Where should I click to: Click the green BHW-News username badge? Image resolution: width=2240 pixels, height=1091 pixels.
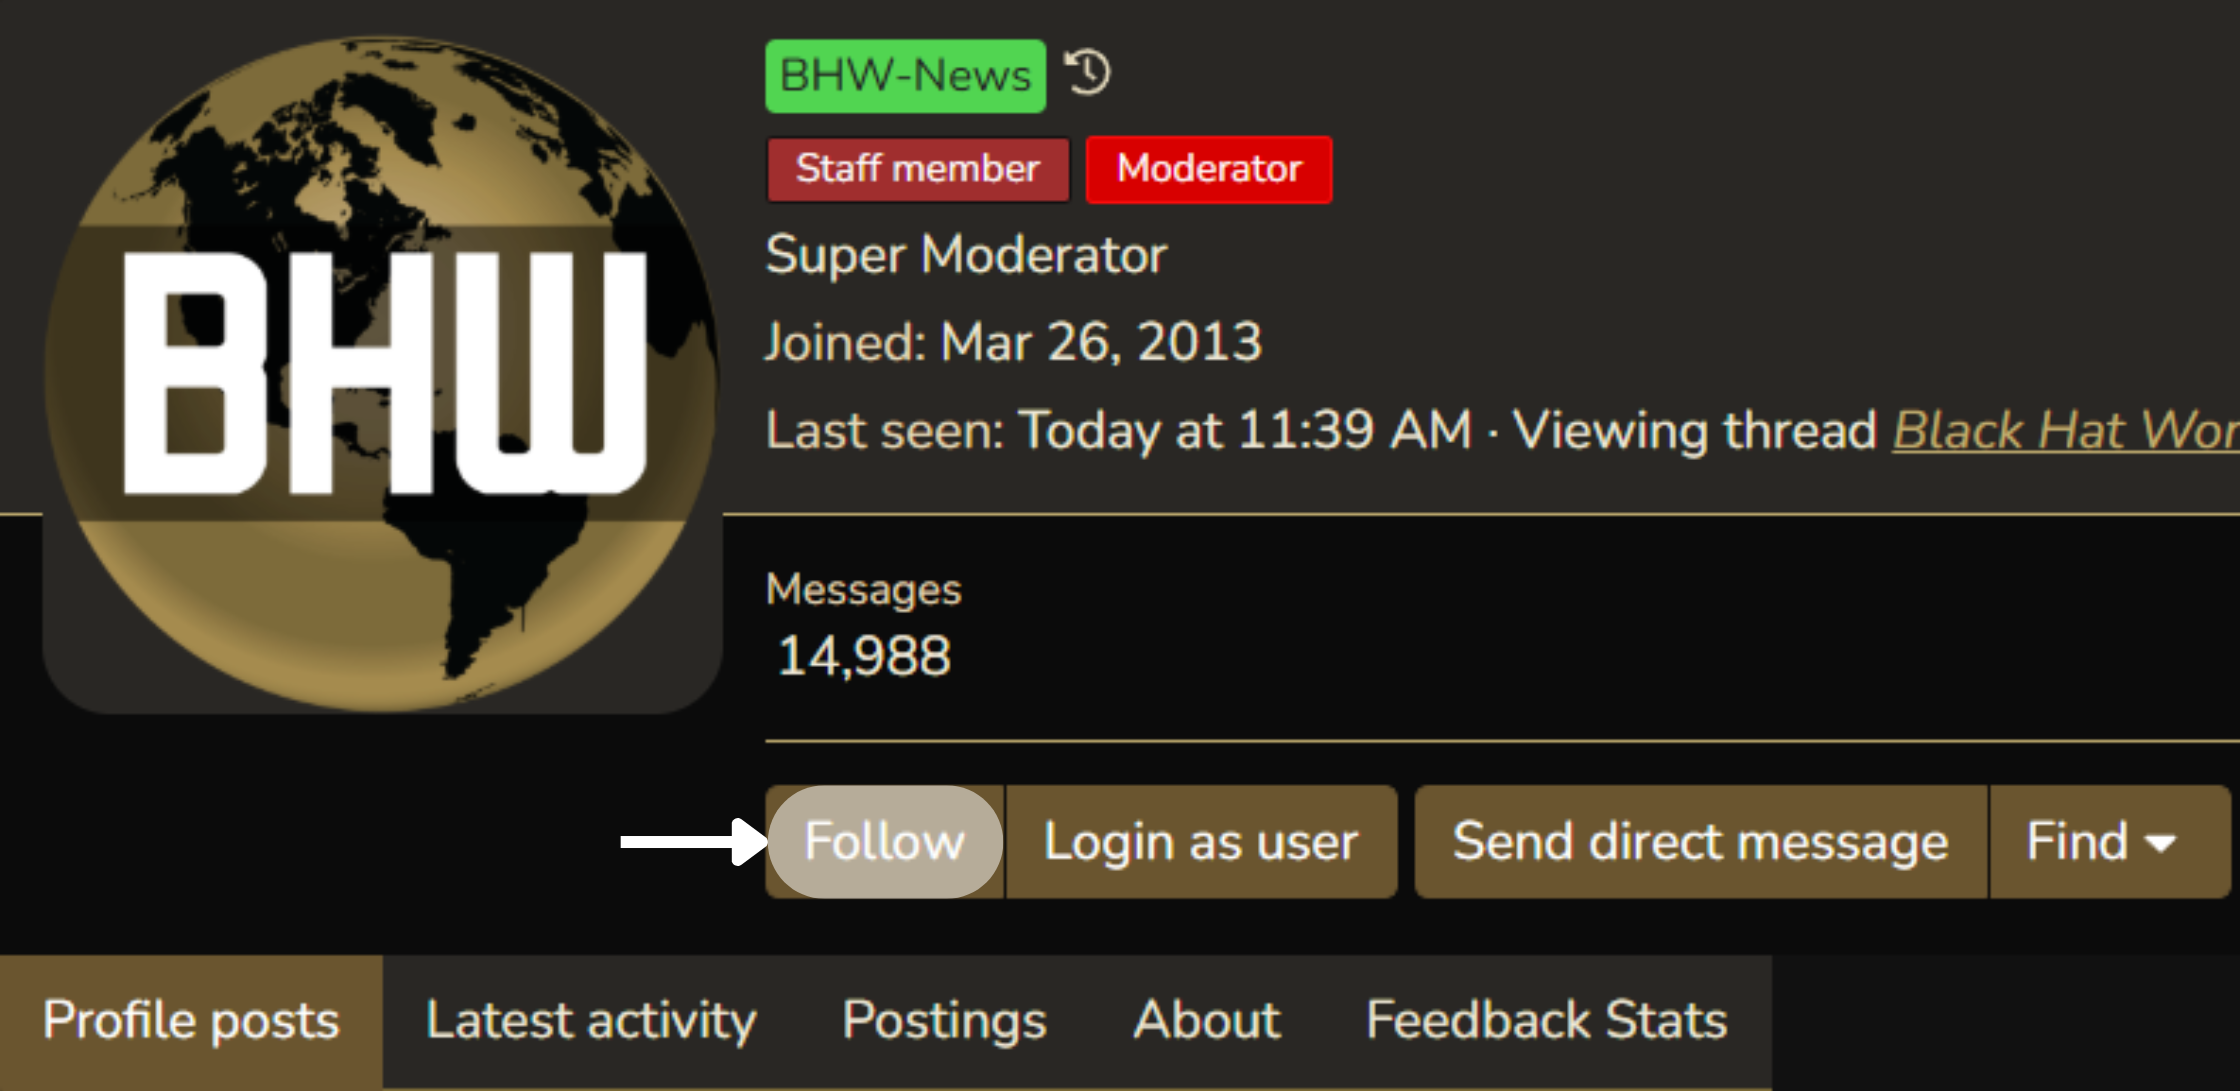[906, 76]
